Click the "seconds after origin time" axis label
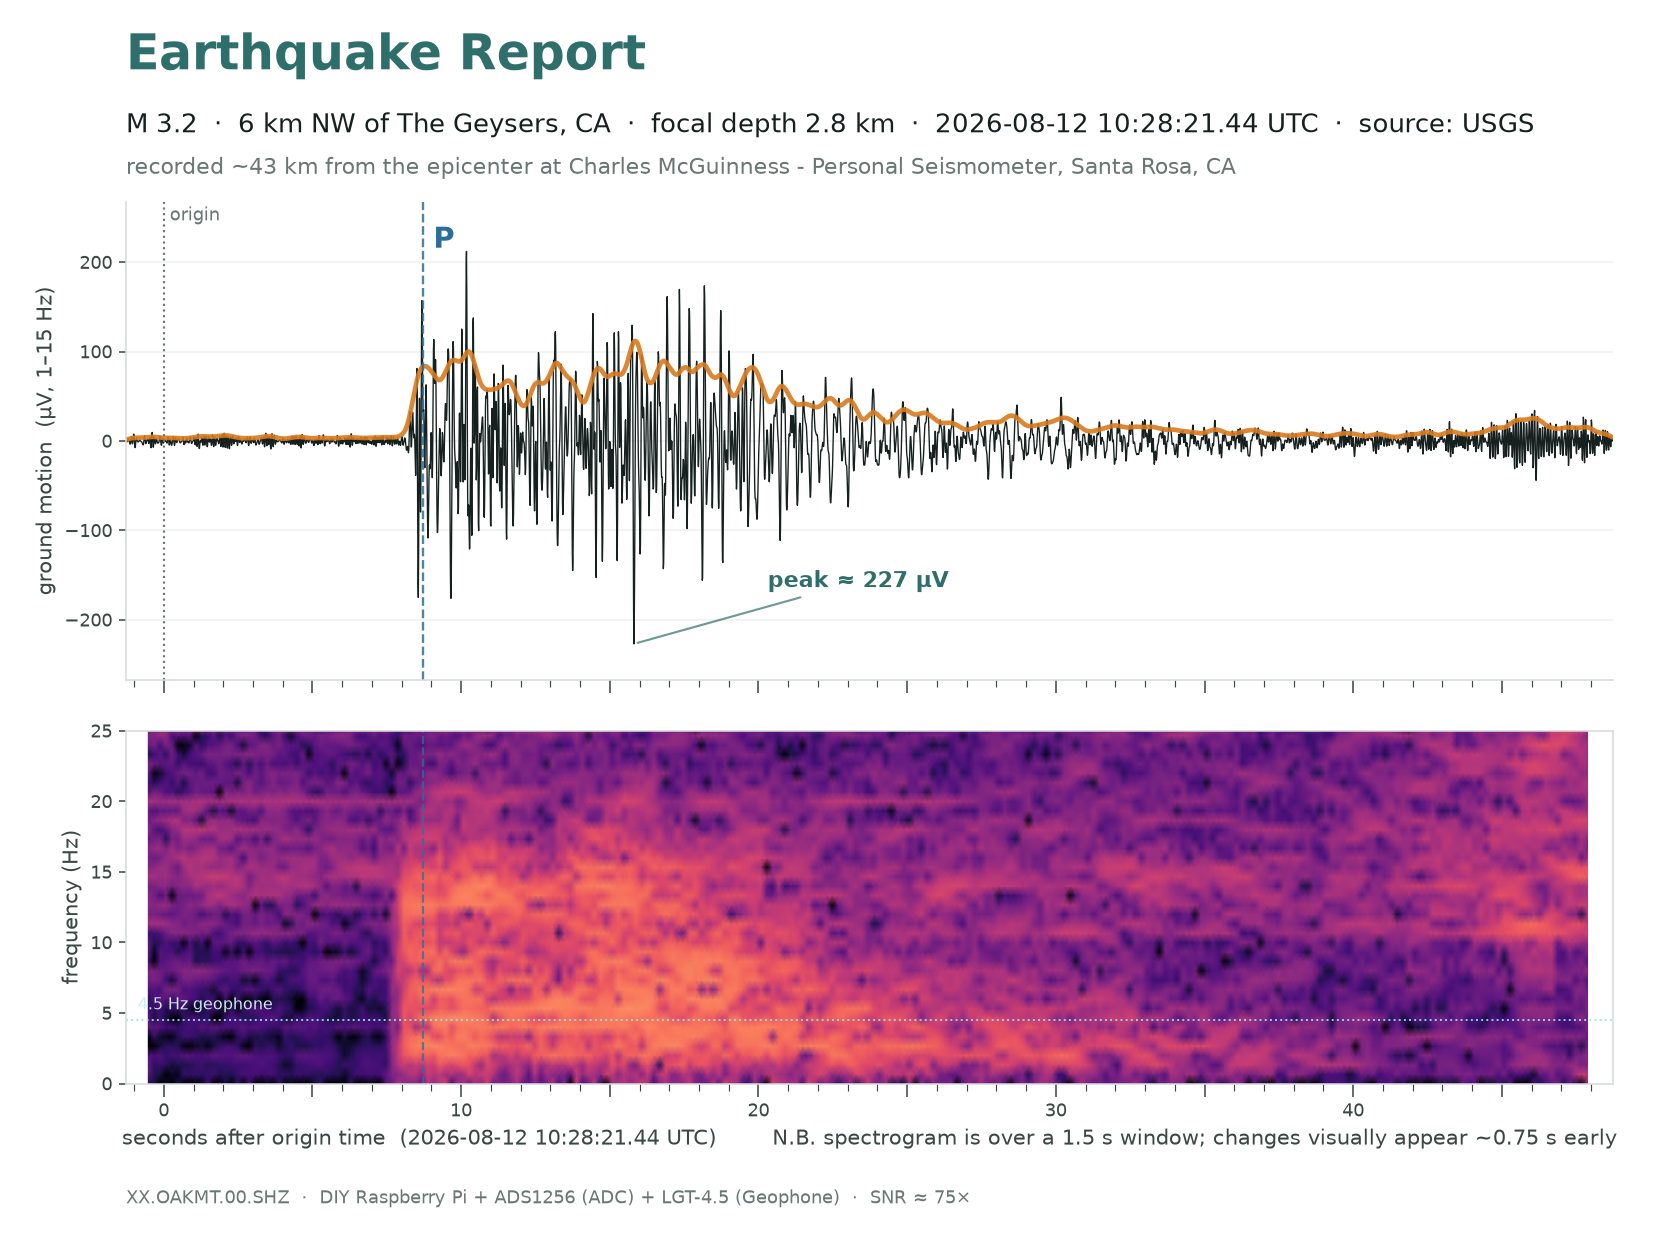The width and height of the screenshot is (1680, 1260). (x=253, y=1138)
